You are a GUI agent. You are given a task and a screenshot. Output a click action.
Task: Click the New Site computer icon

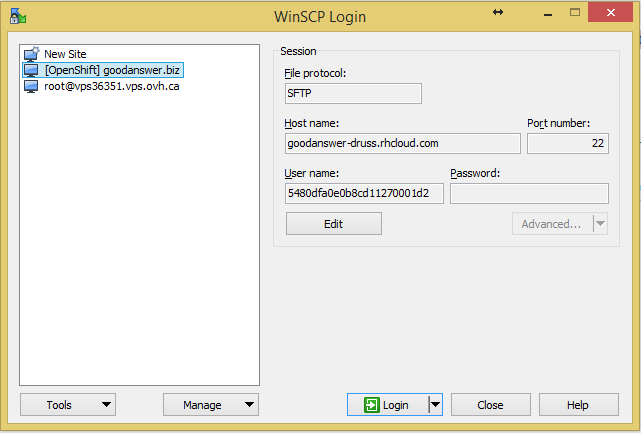(31, 54)
